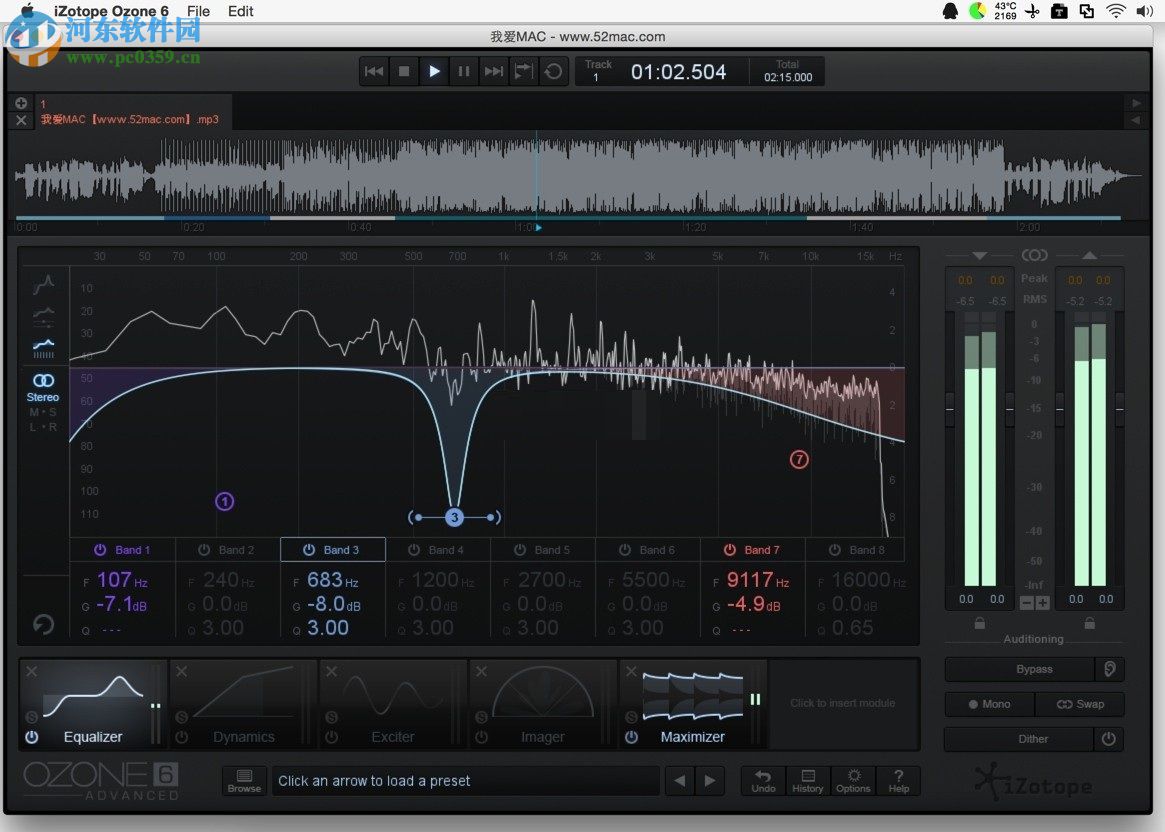Screen dimensions: 1165x832
Task: Click the circular reset arrow at bottom left
Action: tap(43, 624)
